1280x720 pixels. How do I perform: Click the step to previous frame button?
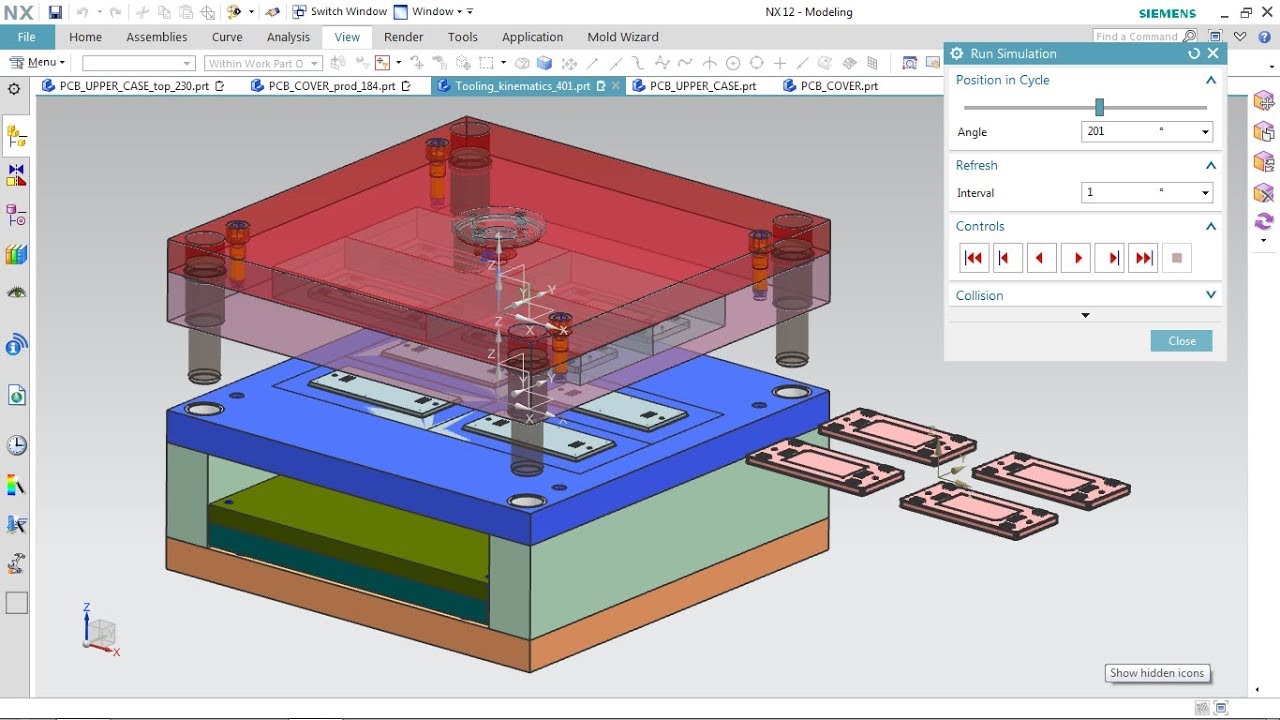(x=1005, y=258)
